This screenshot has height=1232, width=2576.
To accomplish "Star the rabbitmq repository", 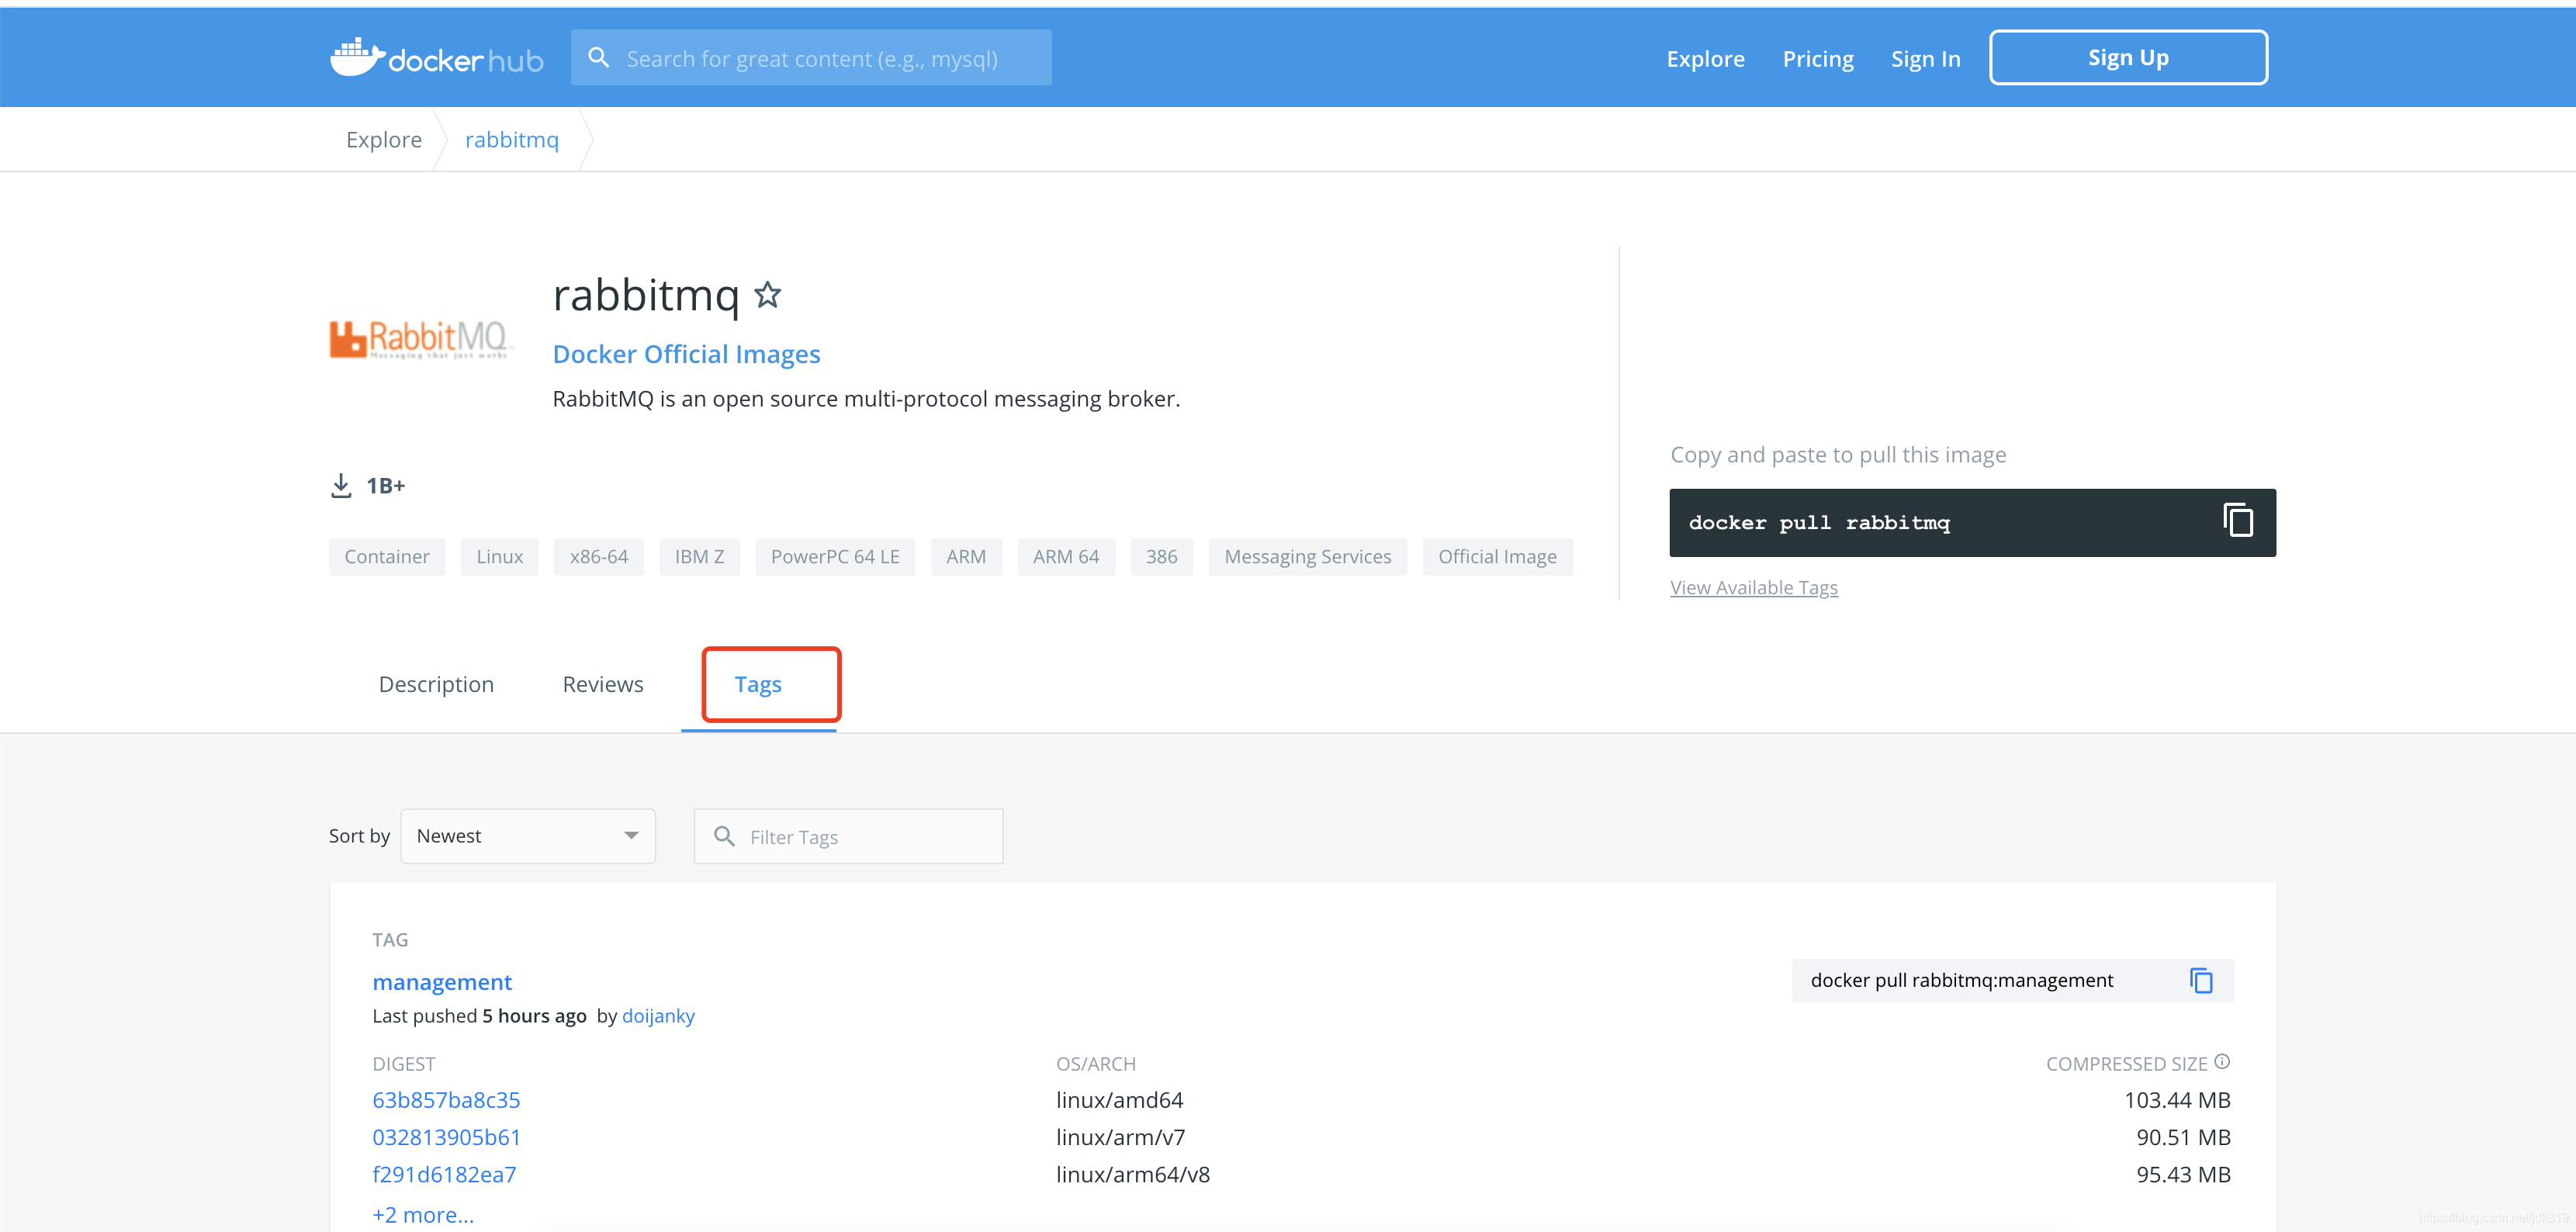I will click(767, 294).
